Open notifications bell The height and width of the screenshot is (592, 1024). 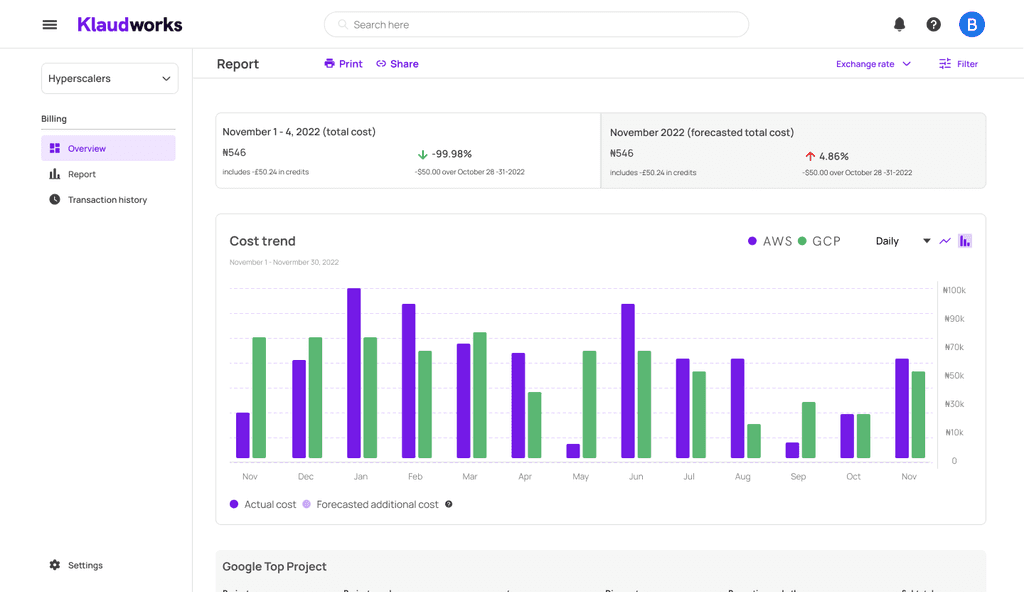pyautogui.click(x=899, y=24)
